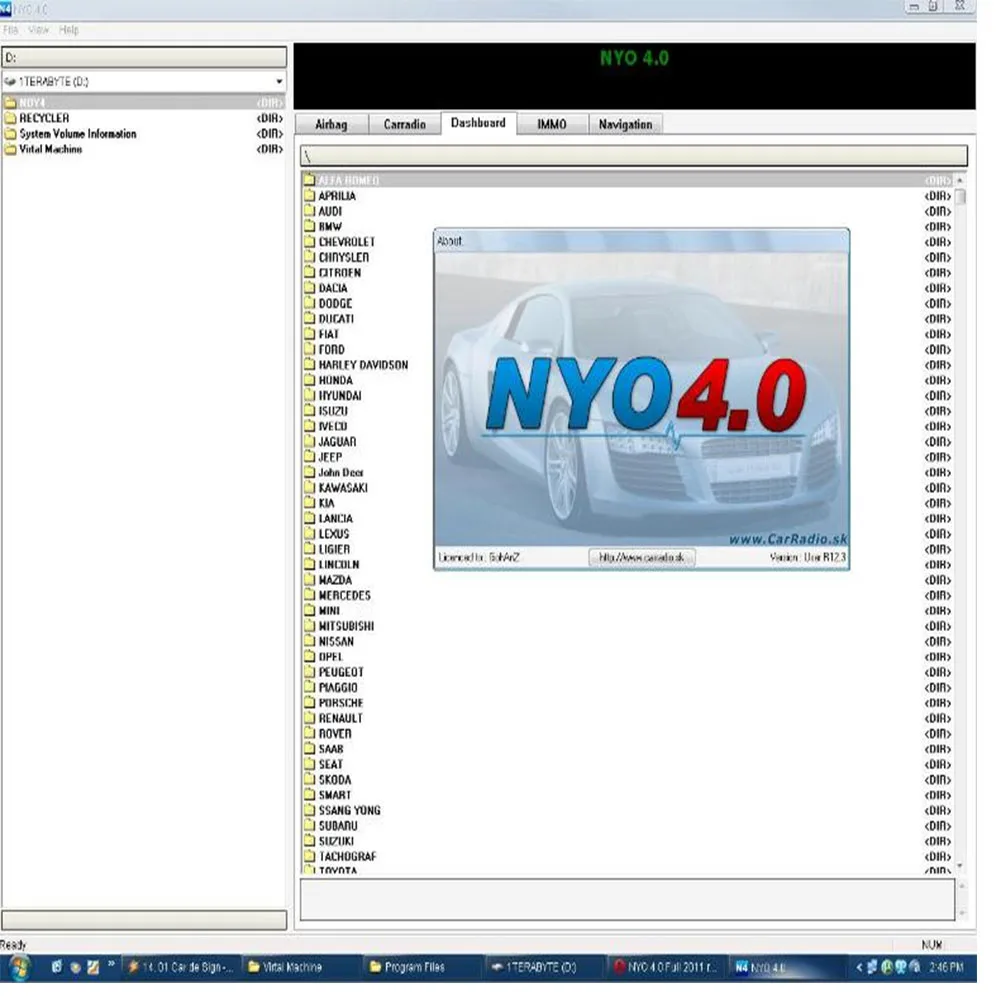Click the HYUNDAI folder icon

point(309,395)
